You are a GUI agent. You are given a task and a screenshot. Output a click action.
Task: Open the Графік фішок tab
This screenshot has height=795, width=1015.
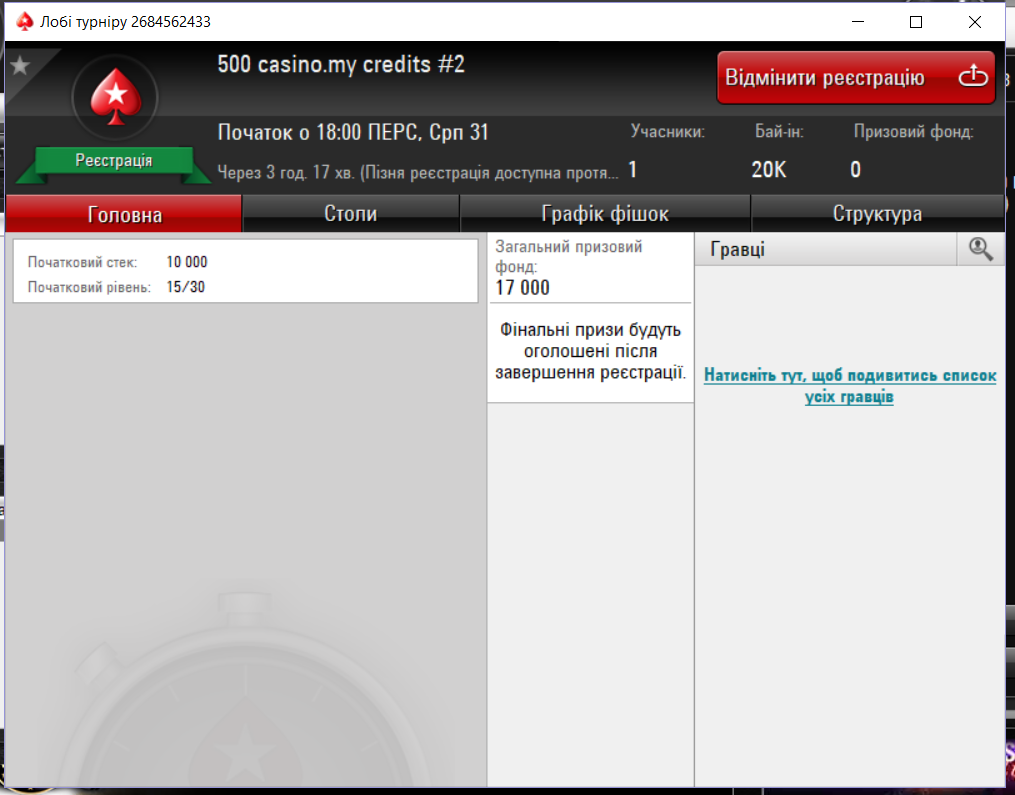(605, 214)
